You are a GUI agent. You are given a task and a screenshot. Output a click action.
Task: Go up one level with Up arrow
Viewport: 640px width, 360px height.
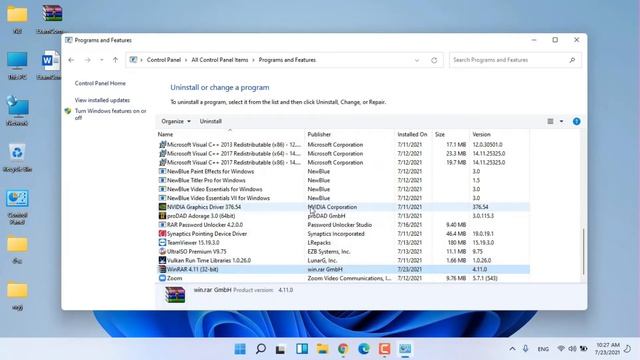click(x=116, y=60)
